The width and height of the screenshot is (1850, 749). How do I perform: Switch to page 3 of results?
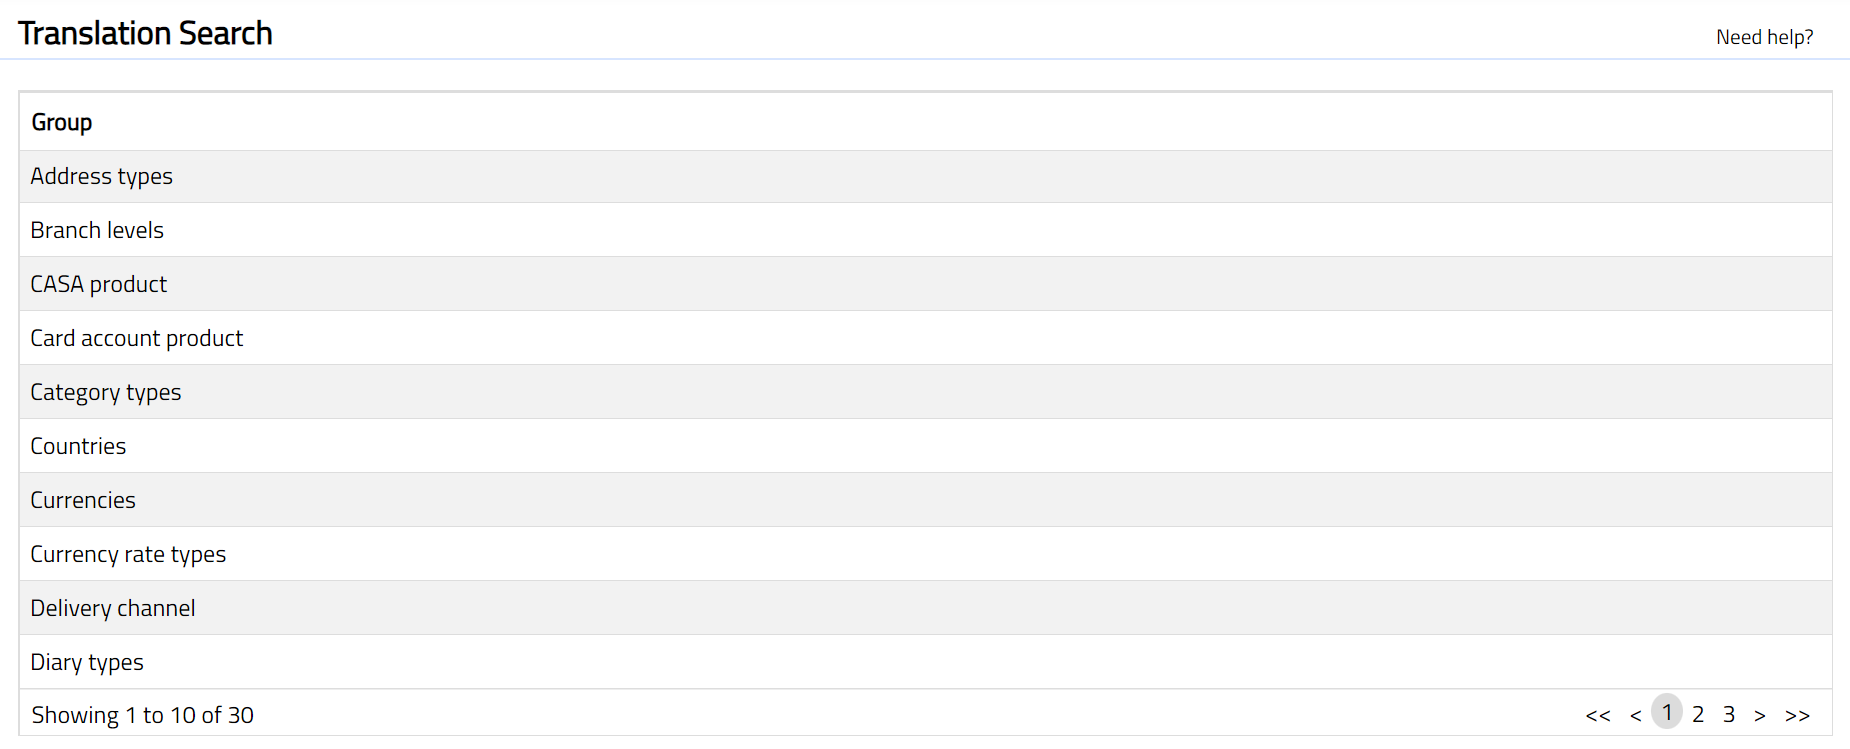click(1728, 714)
